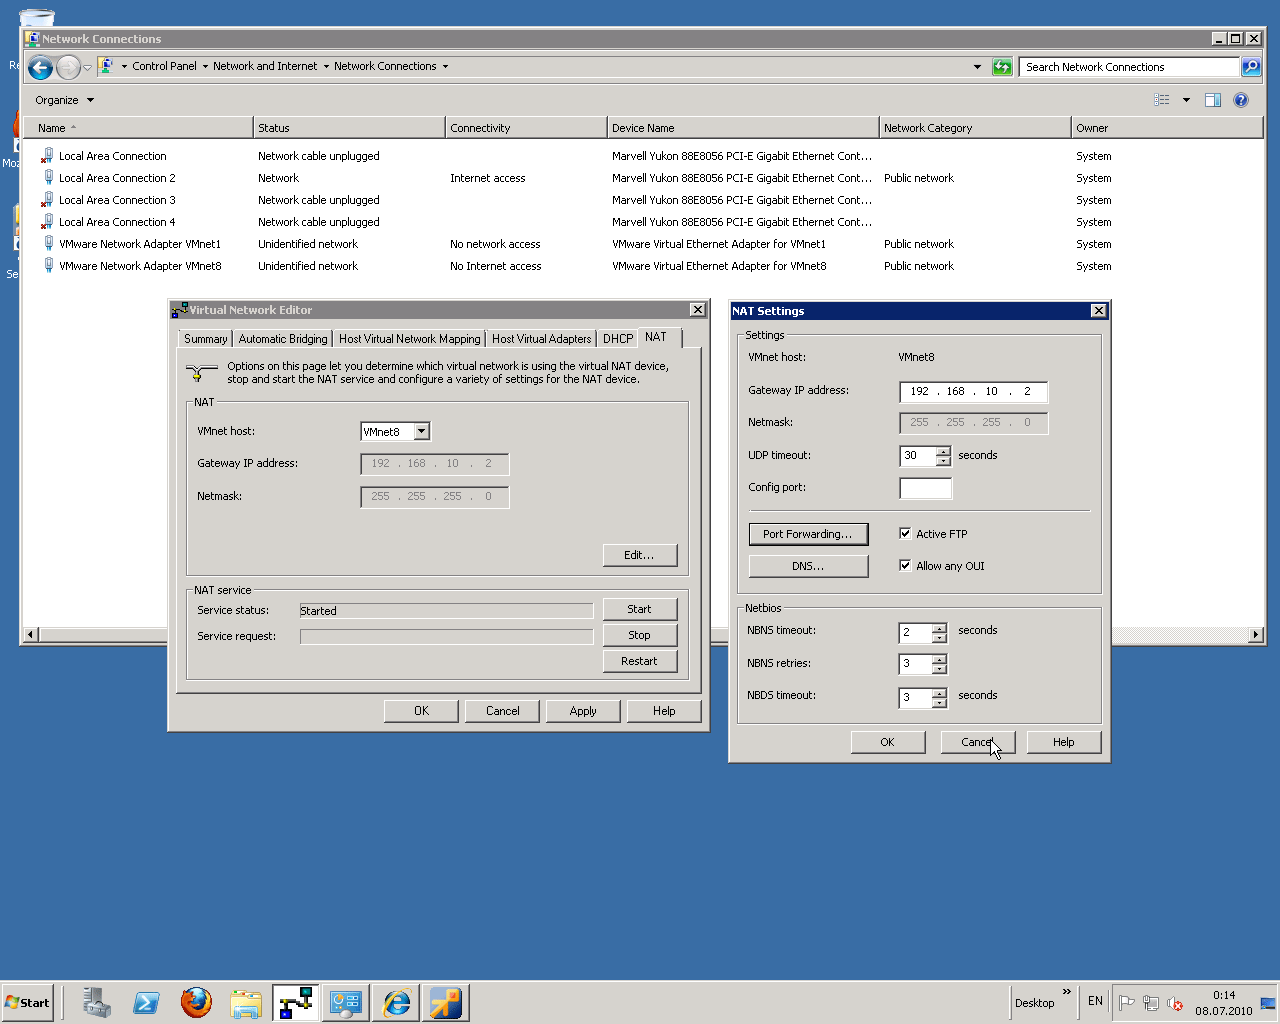Click Edit... in Virtual Network Editor
Screen dimensions: 1280x1024
click(x=640, y=555)
